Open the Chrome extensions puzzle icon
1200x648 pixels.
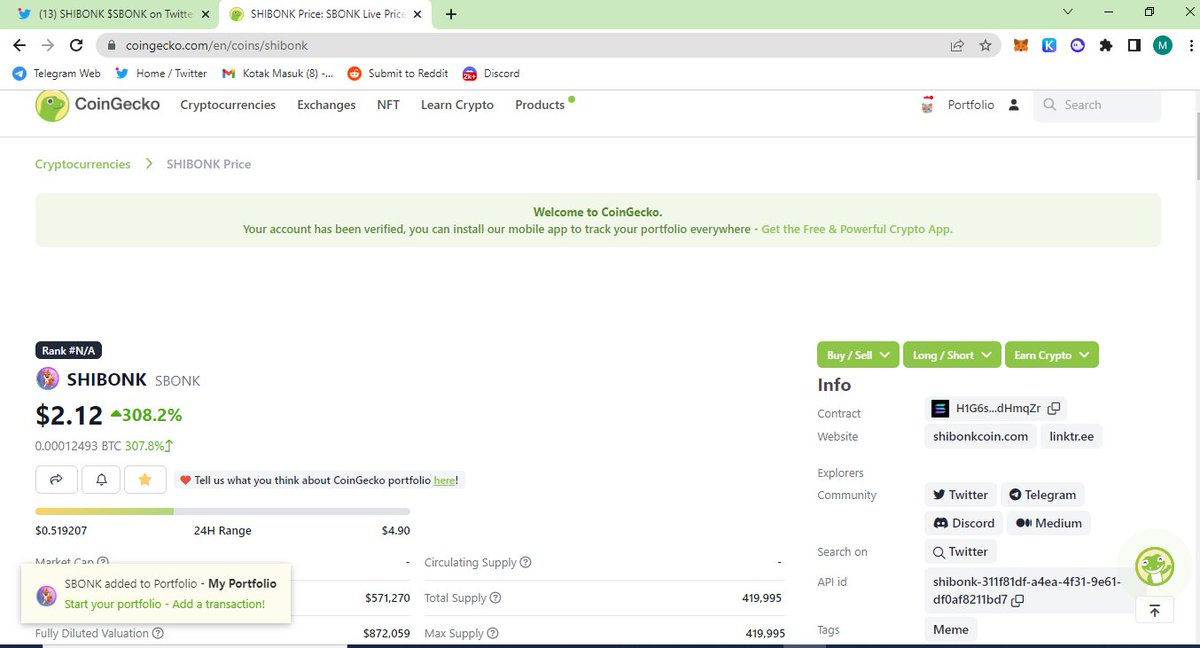(1105, 45)
